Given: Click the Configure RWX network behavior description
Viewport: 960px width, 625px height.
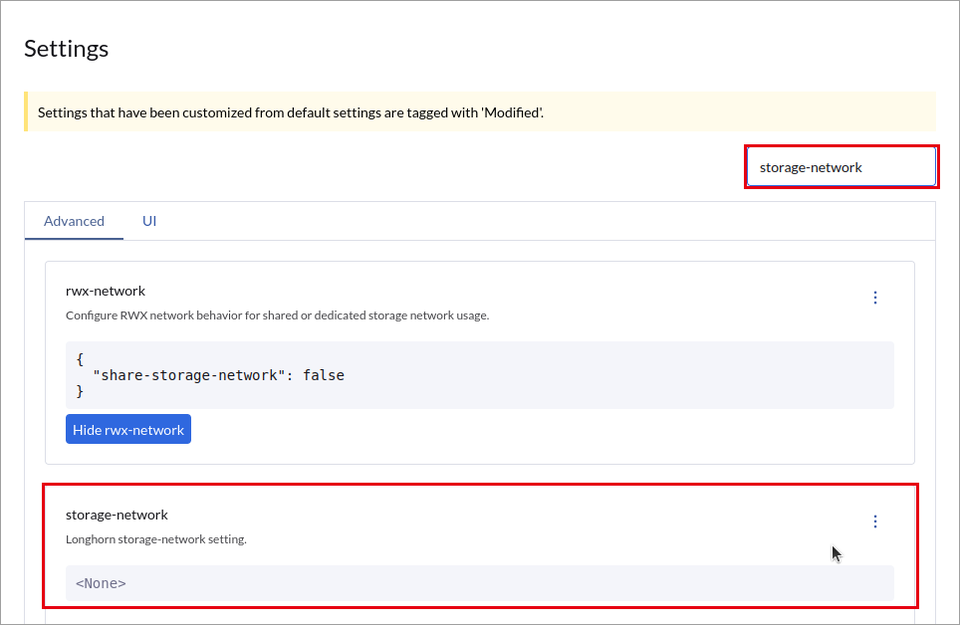Looking at the screenshot, I should [277, 315].
